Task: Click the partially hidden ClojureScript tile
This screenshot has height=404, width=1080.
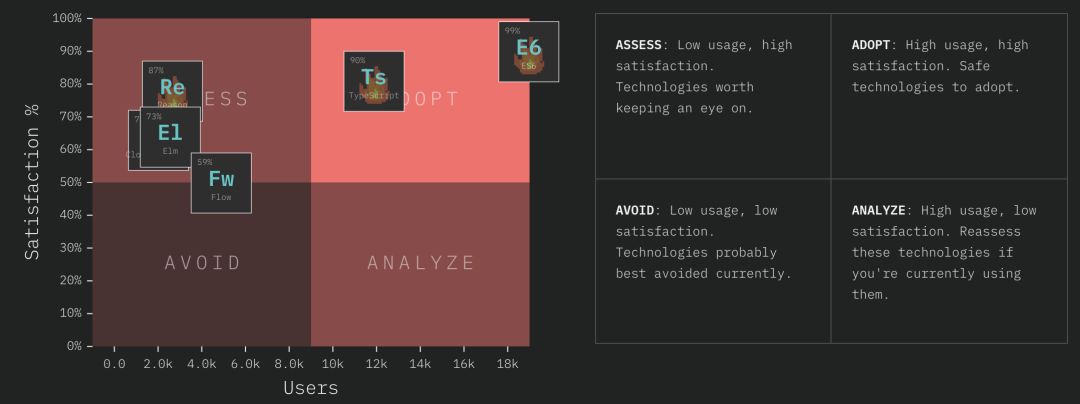Action: tap(134, 150)
